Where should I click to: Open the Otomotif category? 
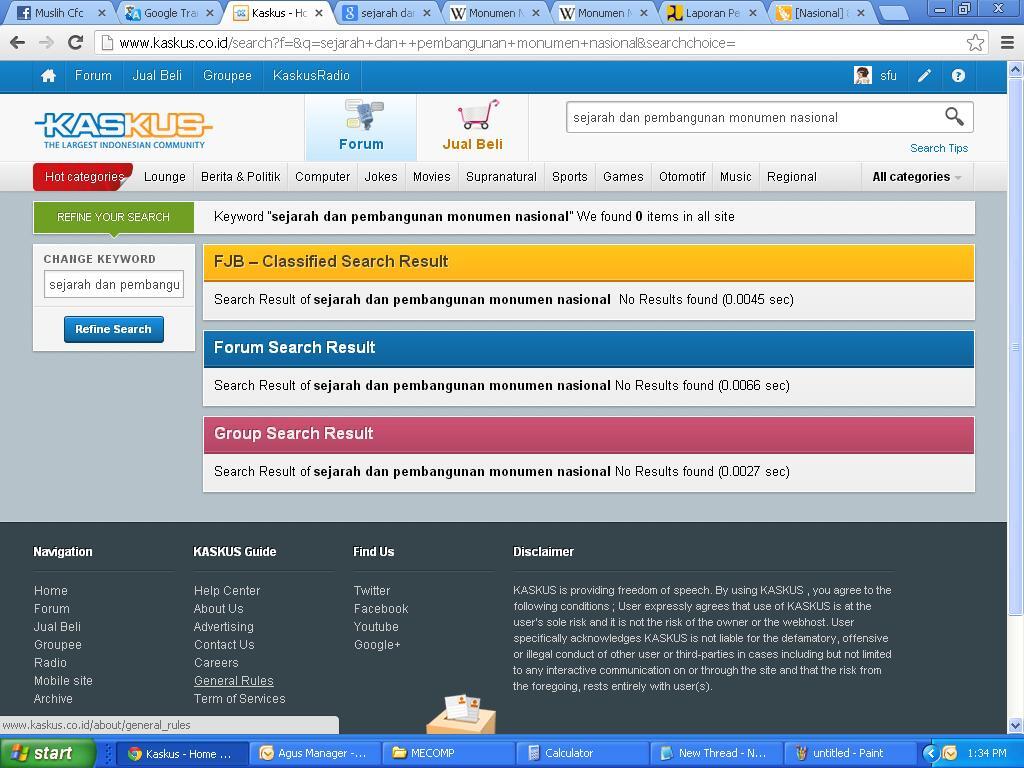pos(682,177)
